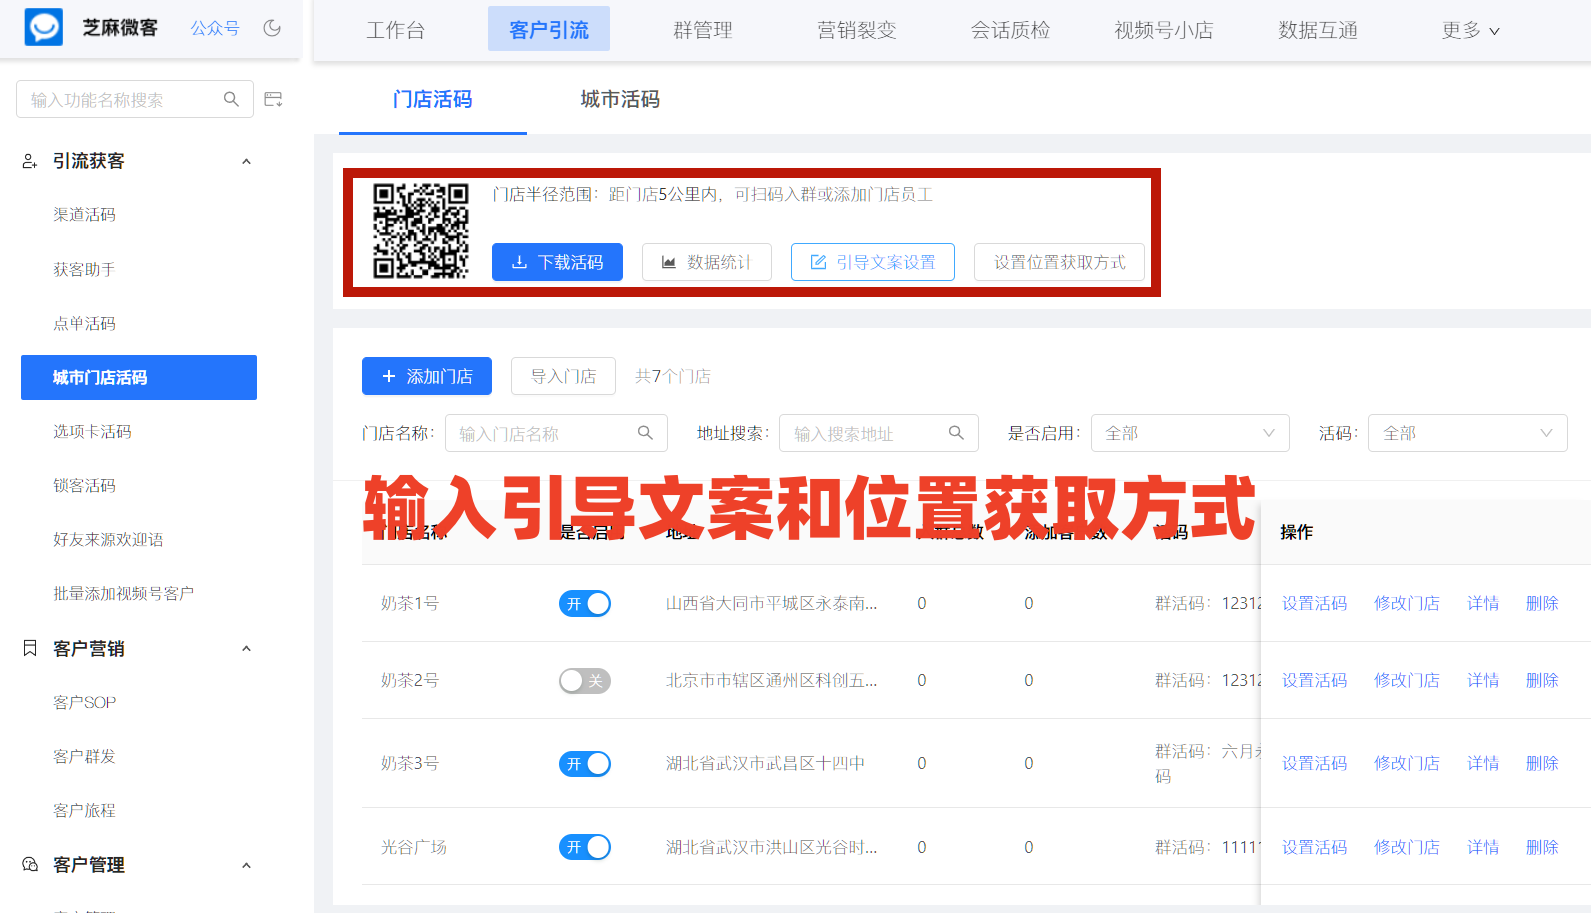
Task: Collapse the 客户管理 menu group
Action: pos(246,865)
